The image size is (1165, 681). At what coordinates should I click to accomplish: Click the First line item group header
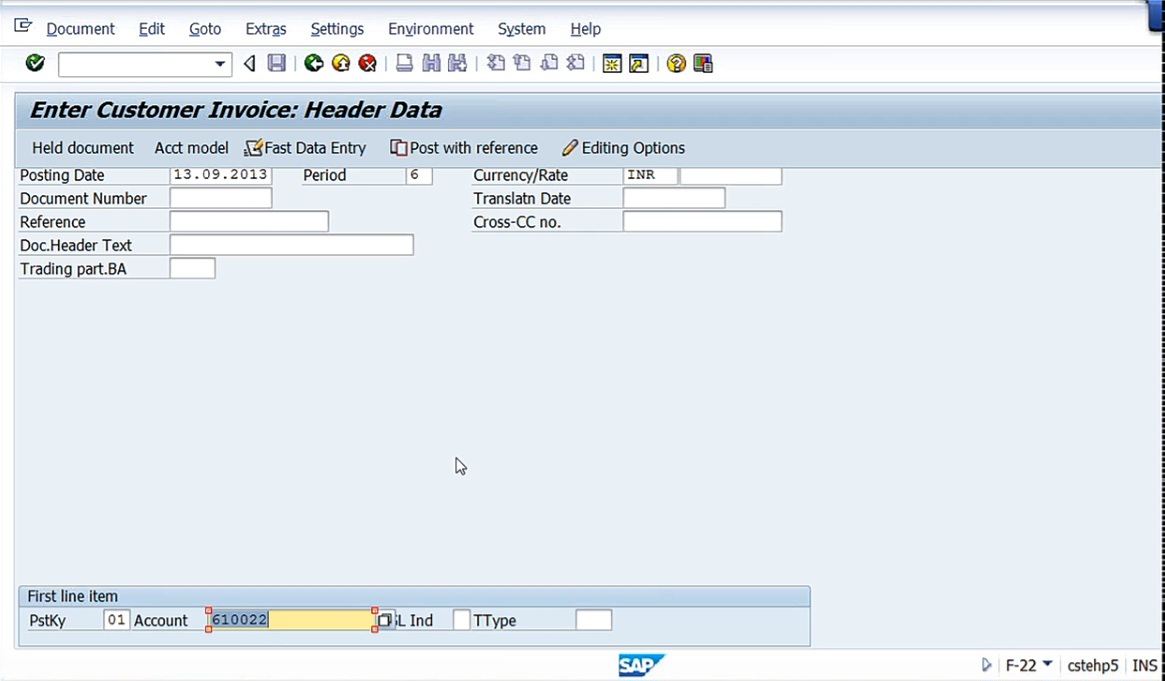point(414,596)
